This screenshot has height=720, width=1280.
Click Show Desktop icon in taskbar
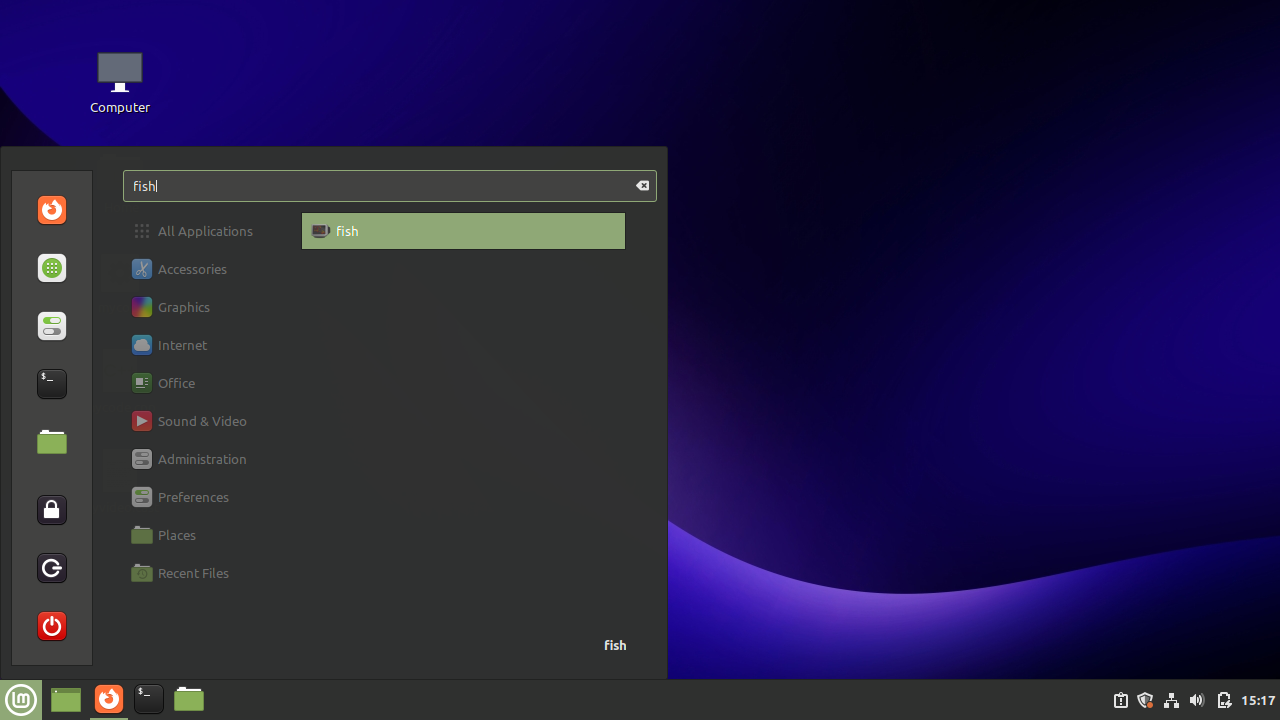66,700
